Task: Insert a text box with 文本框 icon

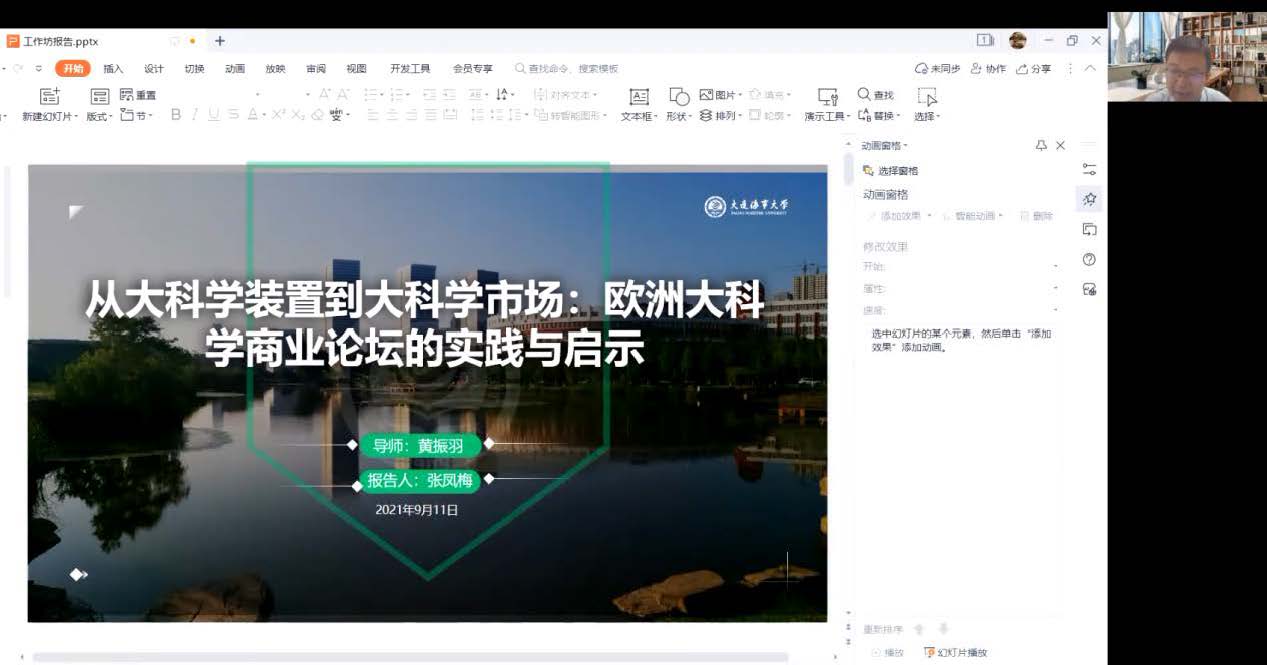Action: (x=638, y=97)
